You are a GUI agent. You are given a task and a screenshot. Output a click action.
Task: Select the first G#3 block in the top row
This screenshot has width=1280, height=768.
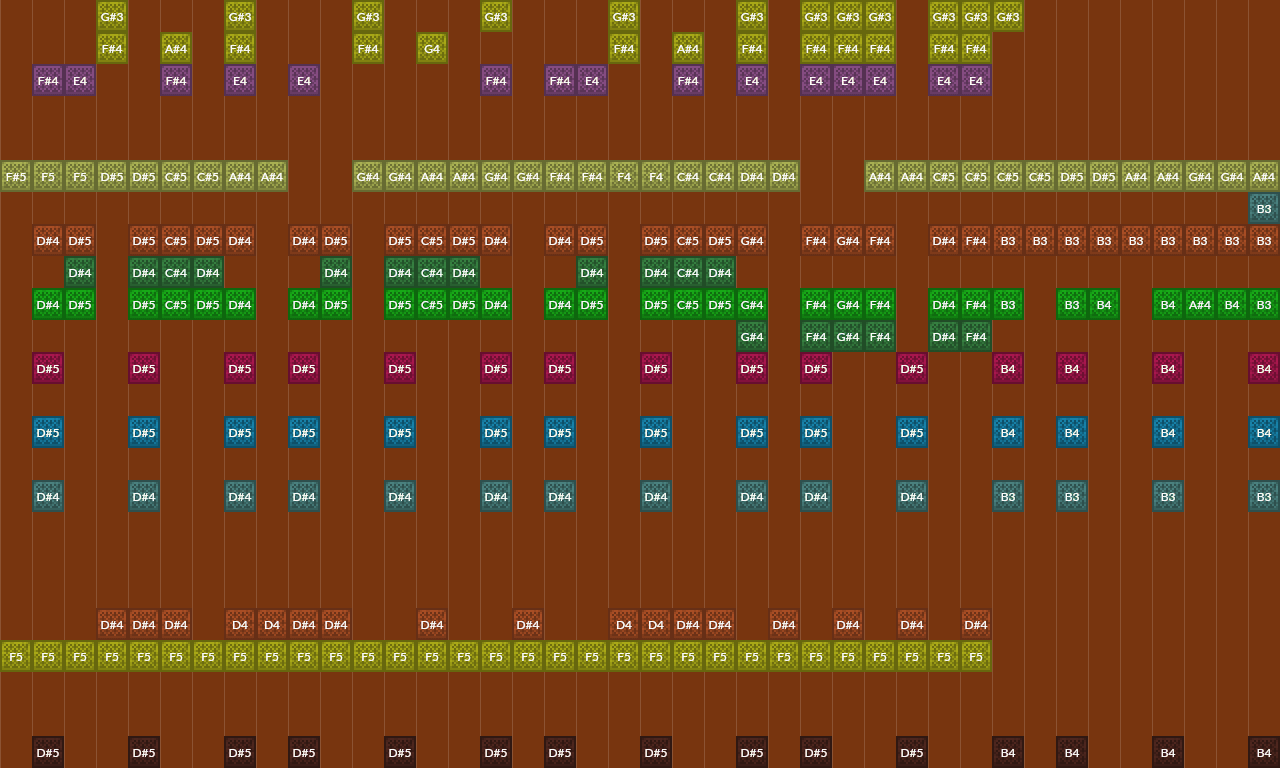coord(112,16)
